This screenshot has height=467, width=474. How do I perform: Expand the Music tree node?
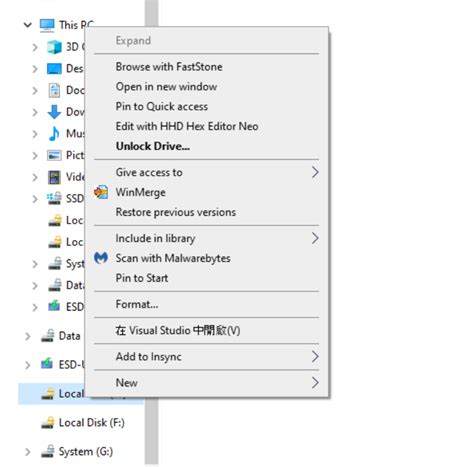[x=35, y=134]
